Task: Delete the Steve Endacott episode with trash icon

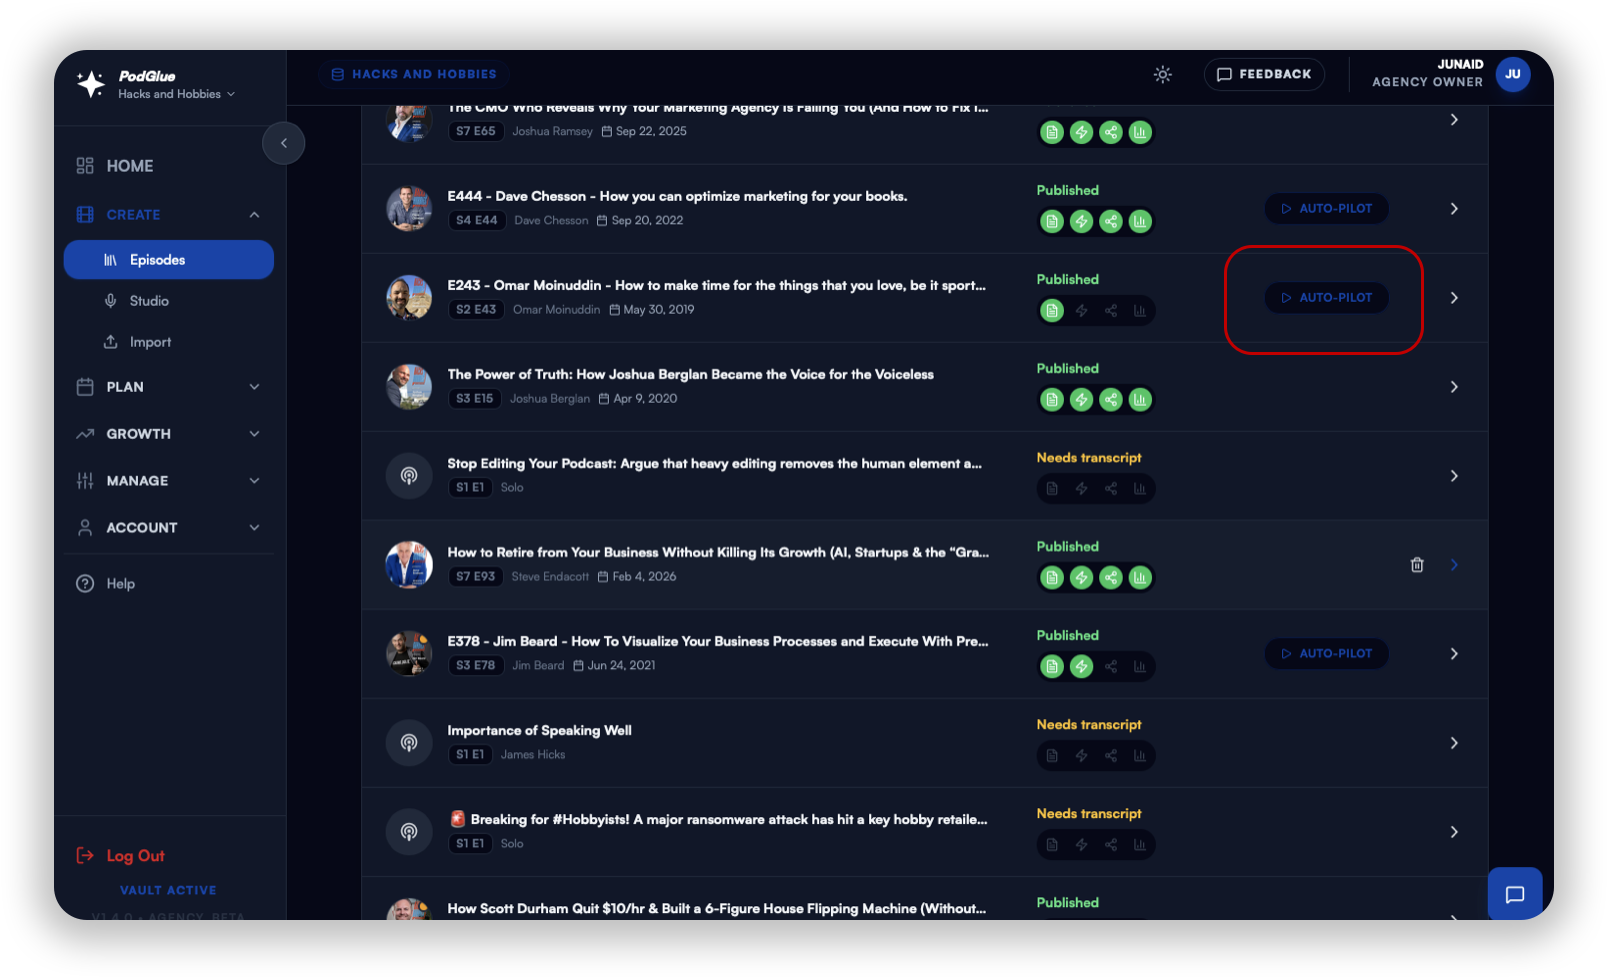Action: [1416, 565]
